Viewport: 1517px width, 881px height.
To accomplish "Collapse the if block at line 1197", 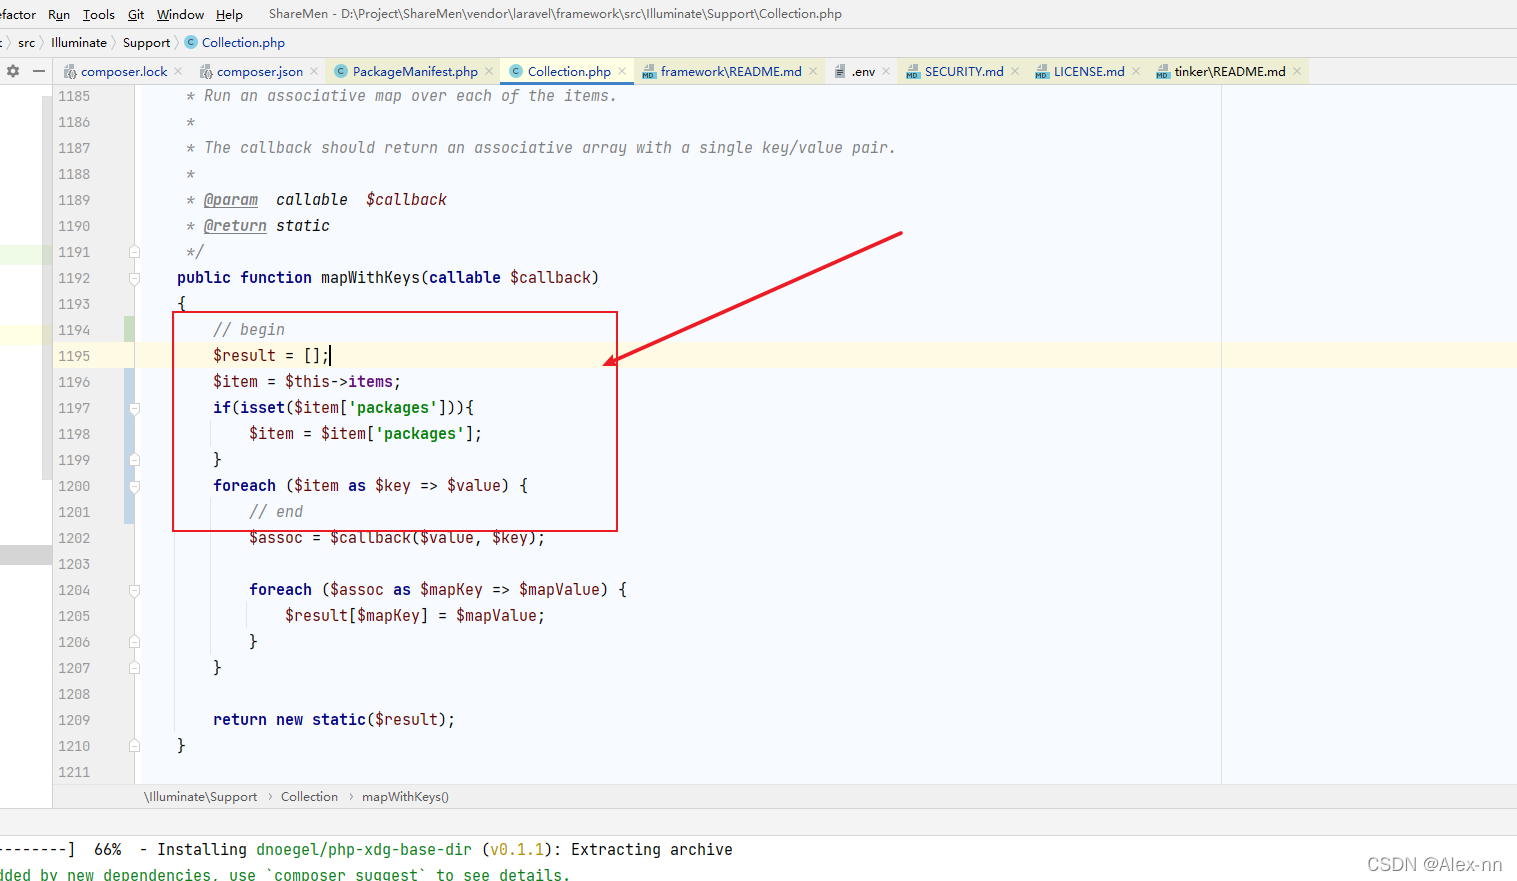I will [134, 408].
